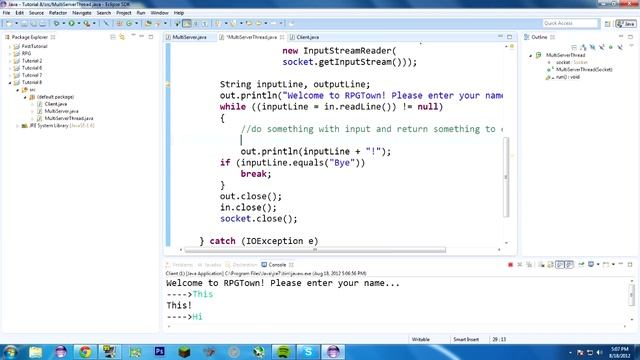Collapse MultiServerThread in Outline
The height and width of the screenshot is (360, 640).
coord(531,56)
